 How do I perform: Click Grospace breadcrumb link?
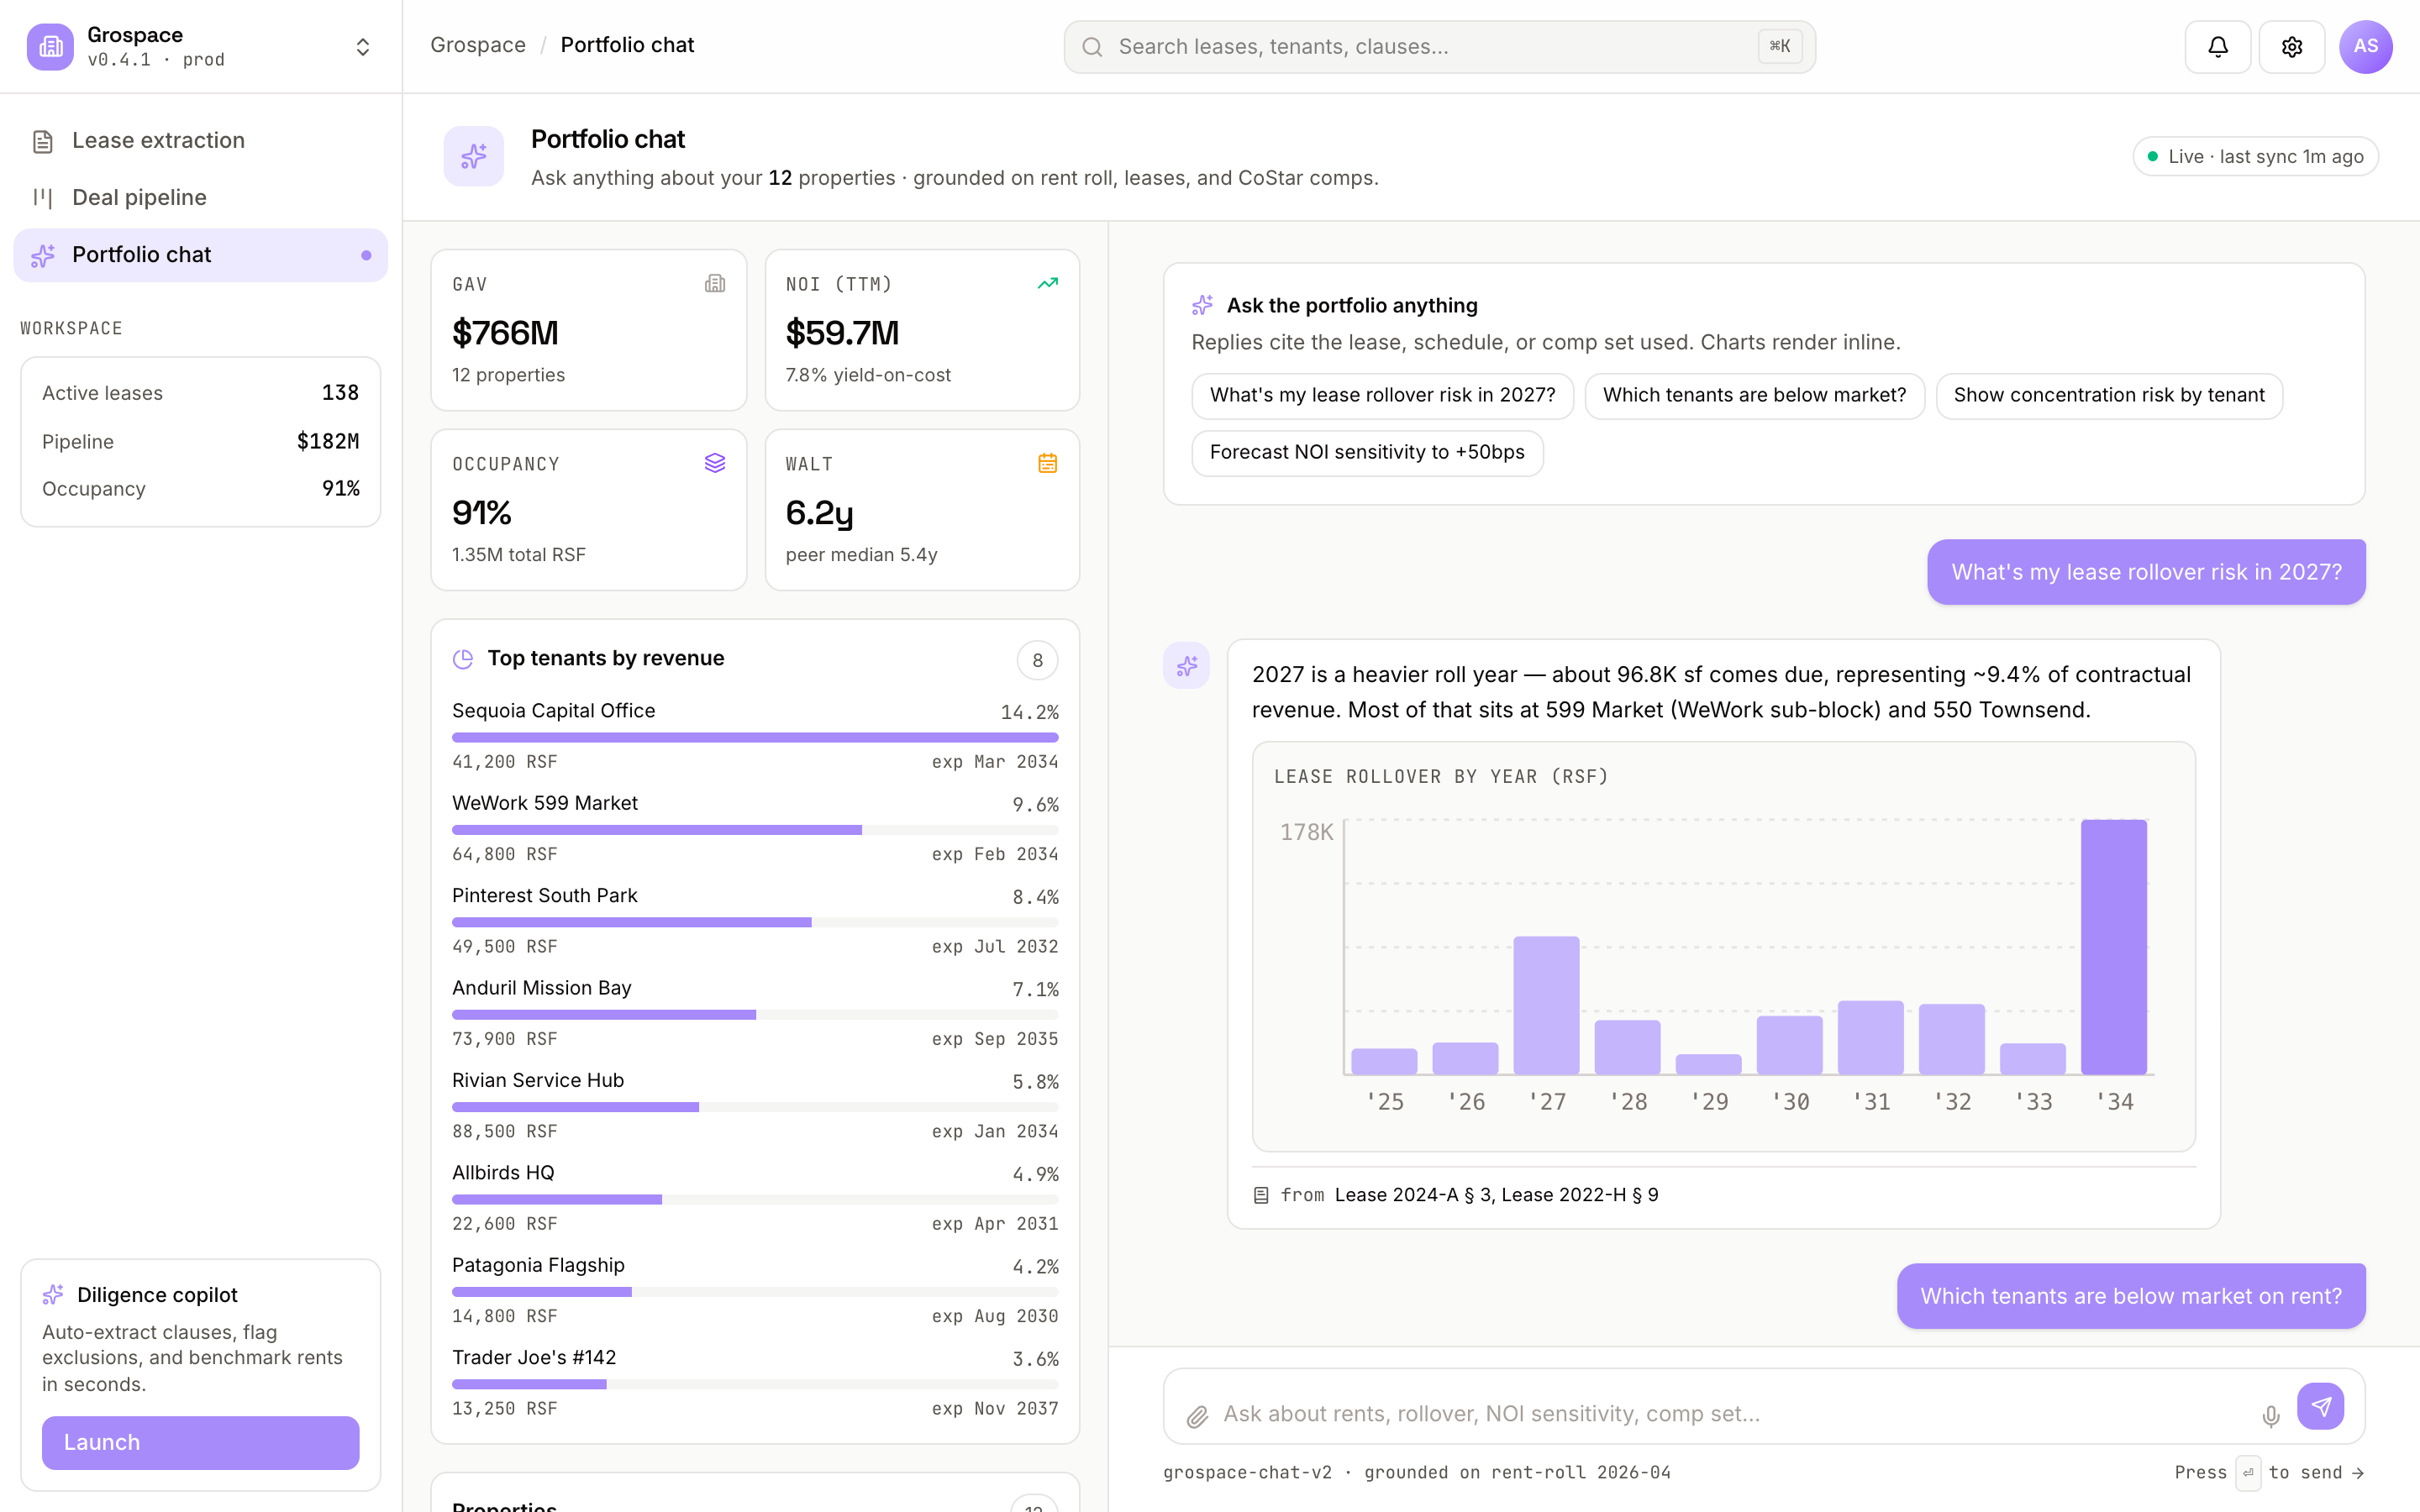coord(478,45)
